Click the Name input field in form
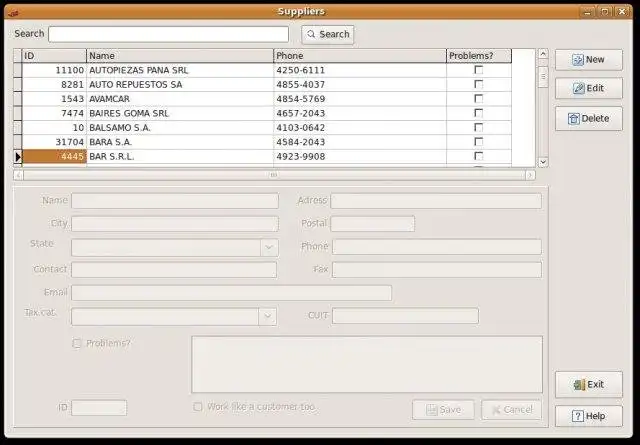This screenshot has height=445, width=640. (175, 201)
